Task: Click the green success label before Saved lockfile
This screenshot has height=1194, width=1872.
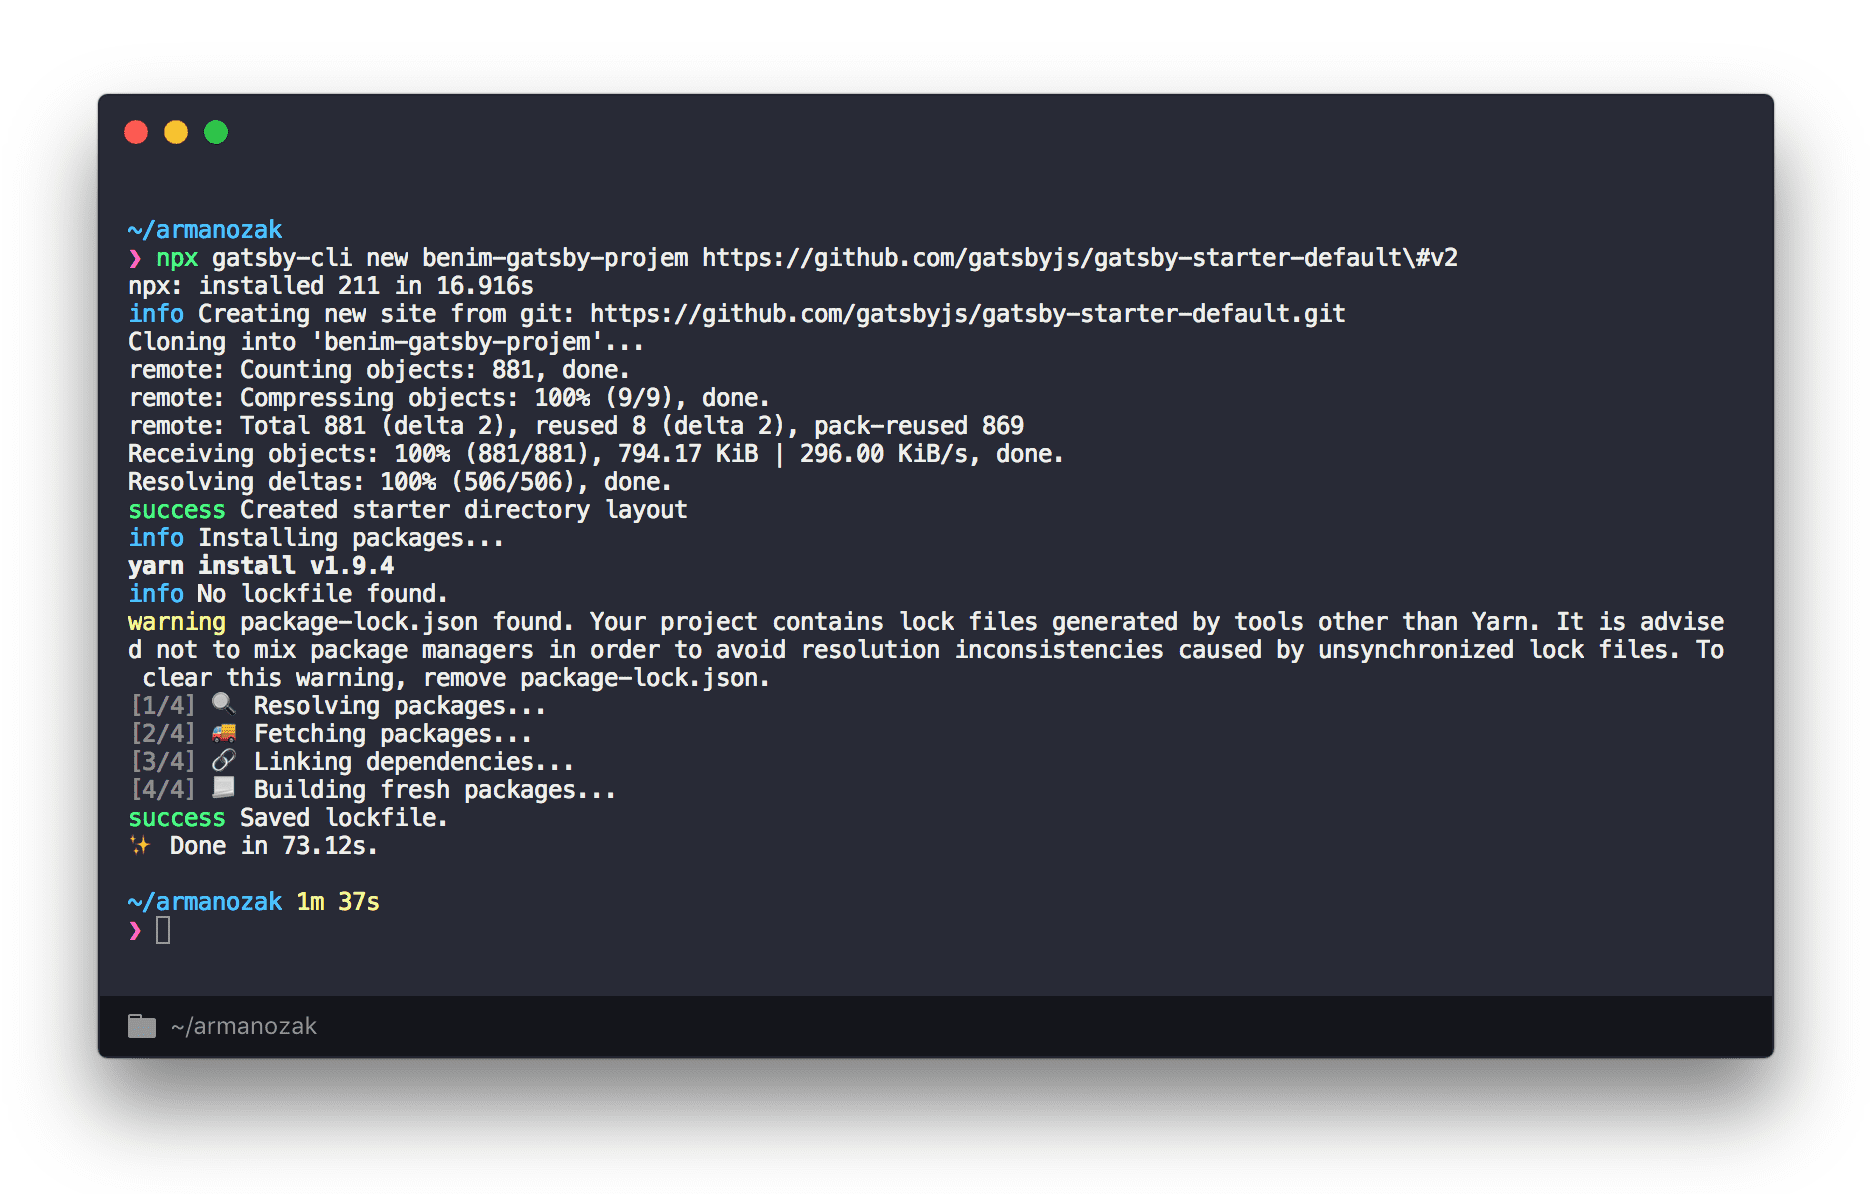Action: coord(177,818)
